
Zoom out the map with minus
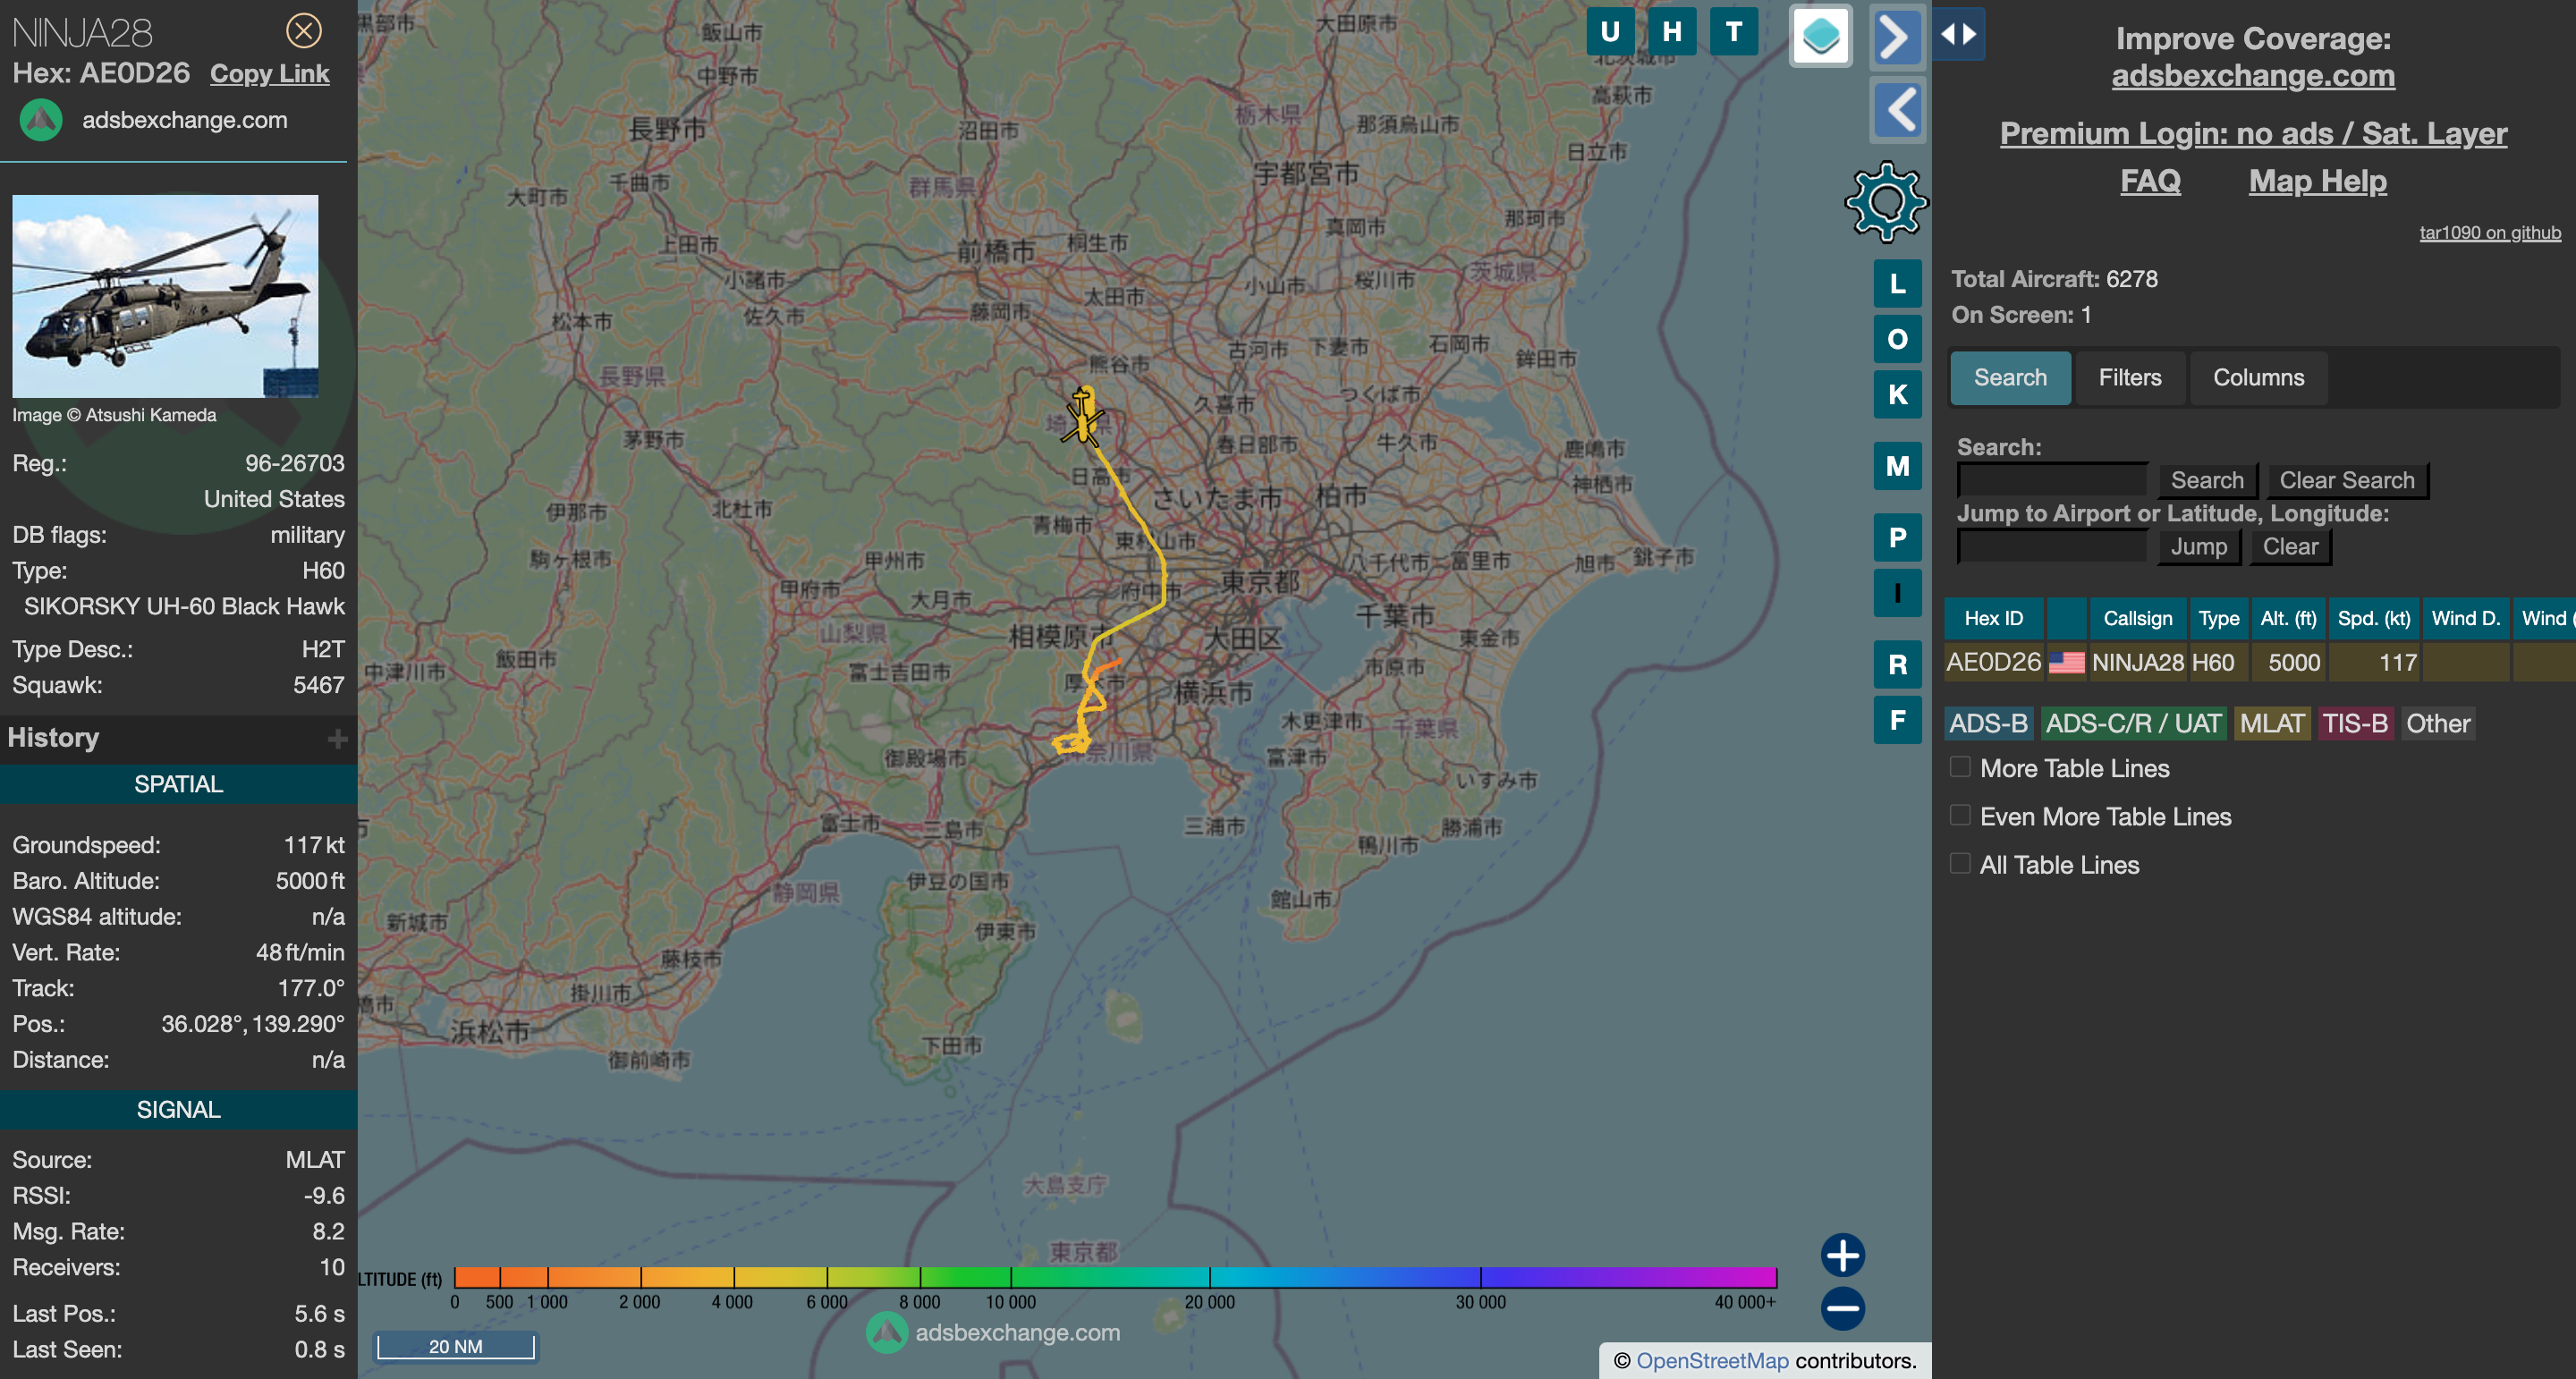coord(1842,1308)
